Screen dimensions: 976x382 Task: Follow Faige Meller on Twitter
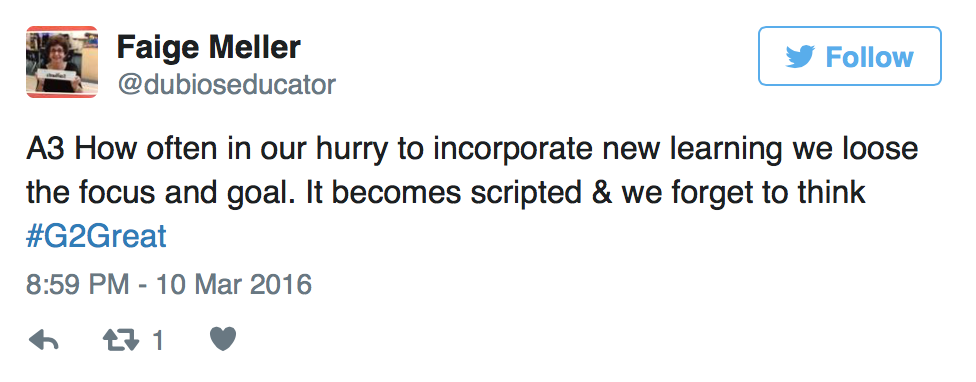pyautogui.click(x=850, y=56)
